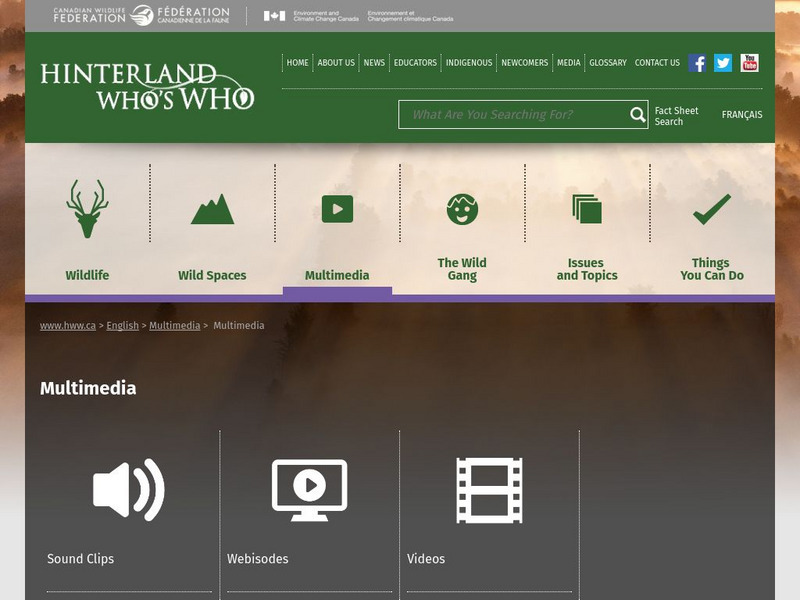Image resolution: width=800 pixels, height=600 pixels.
Task: Click the Wildlife deer antler icon
Action: [x=87, y=209]
